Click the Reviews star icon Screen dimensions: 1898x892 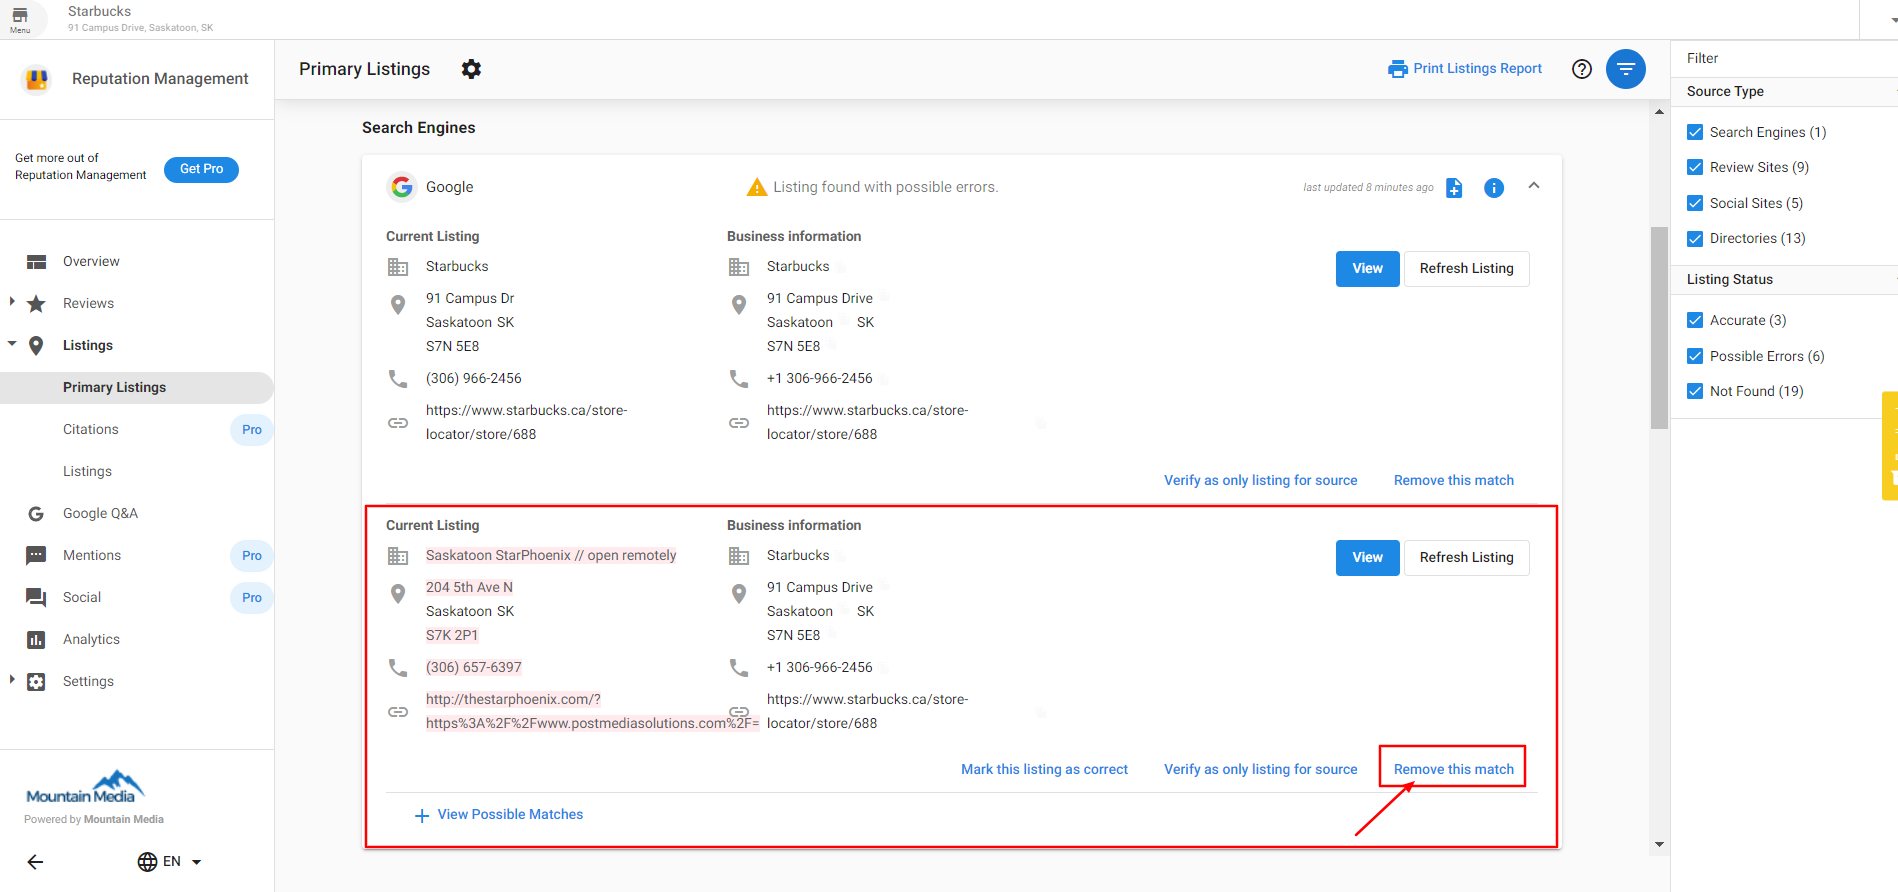click(x=37, y=304)
